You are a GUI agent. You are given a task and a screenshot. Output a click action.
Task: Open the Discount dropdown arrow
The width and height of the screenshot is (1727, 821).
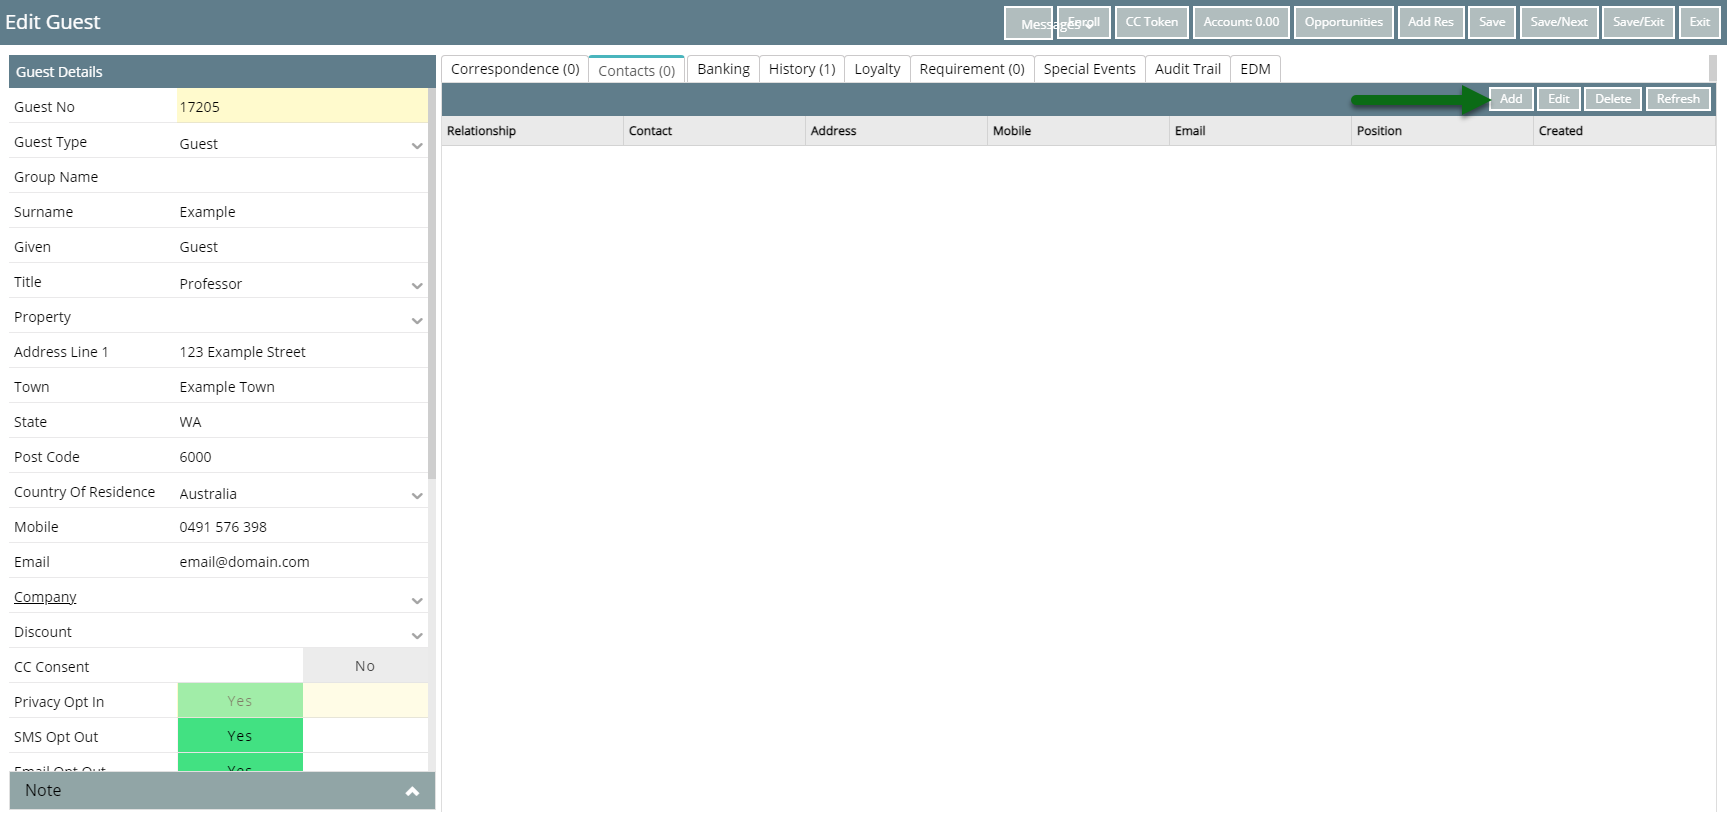417,635
